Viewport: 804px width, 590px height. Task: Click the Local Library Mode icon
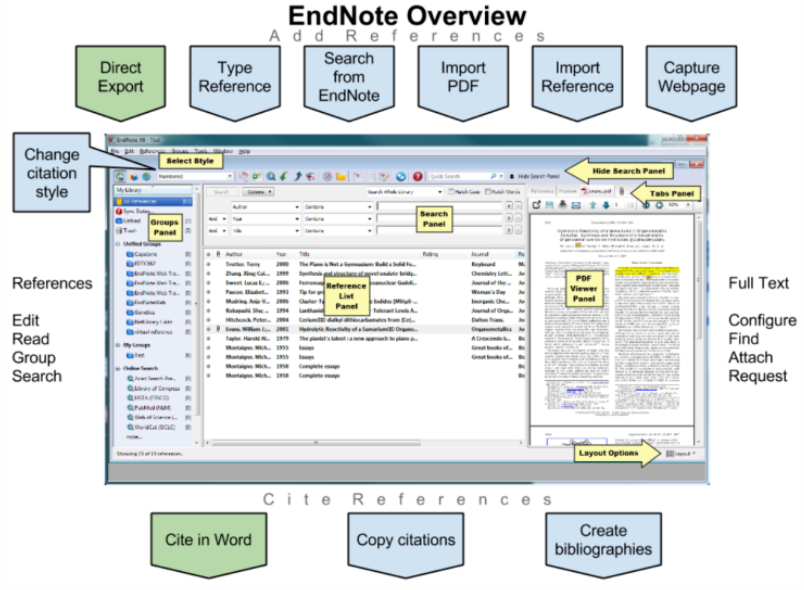click(x=133, y=176)
